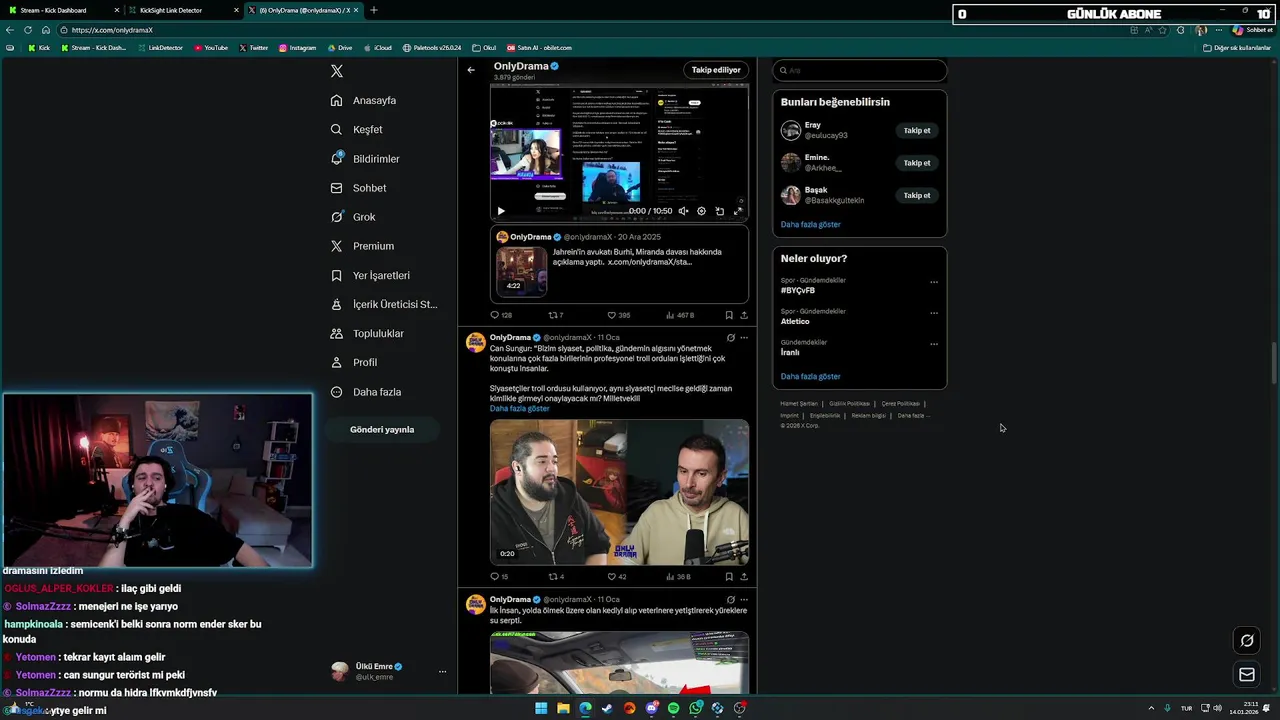Open Grok from the sidebar
The width and height of the screenshot is (1280, 720).
pyautogui.click(x=353, y=217)
